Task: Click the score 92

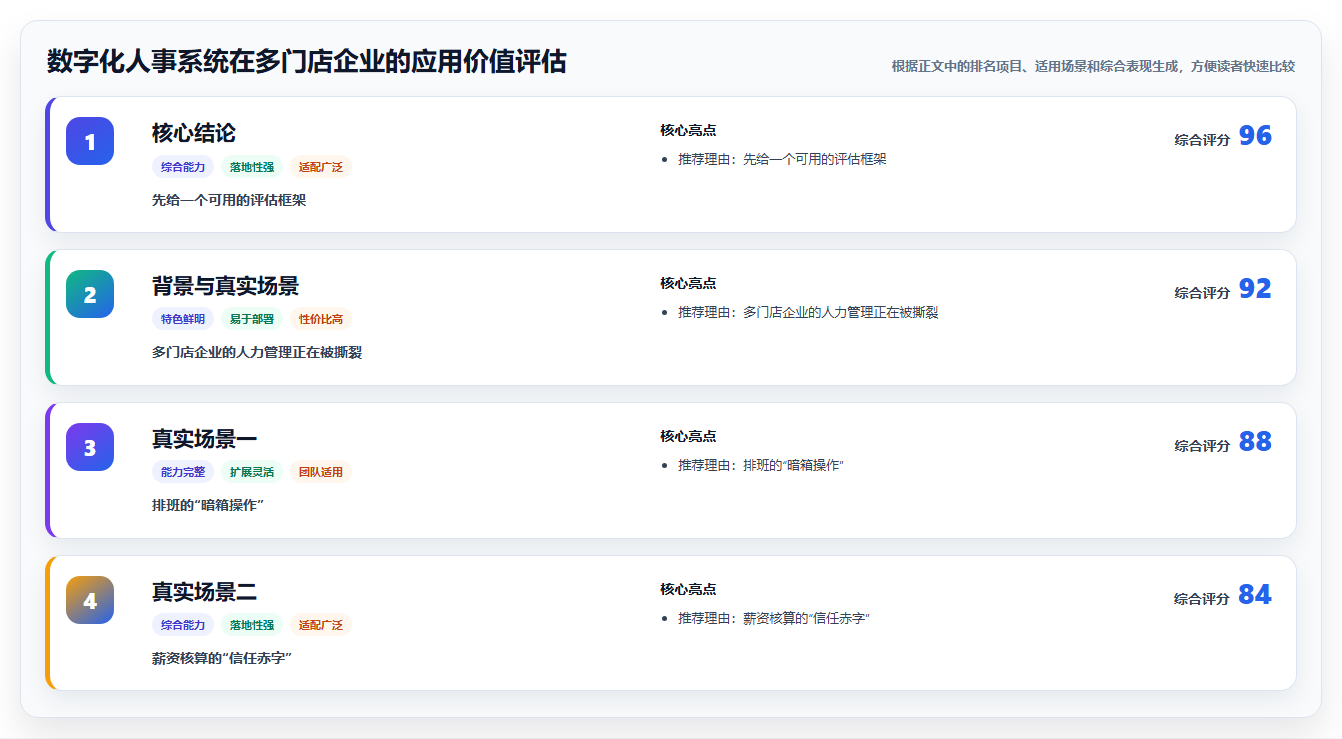Action: (x=1255, y=289)
